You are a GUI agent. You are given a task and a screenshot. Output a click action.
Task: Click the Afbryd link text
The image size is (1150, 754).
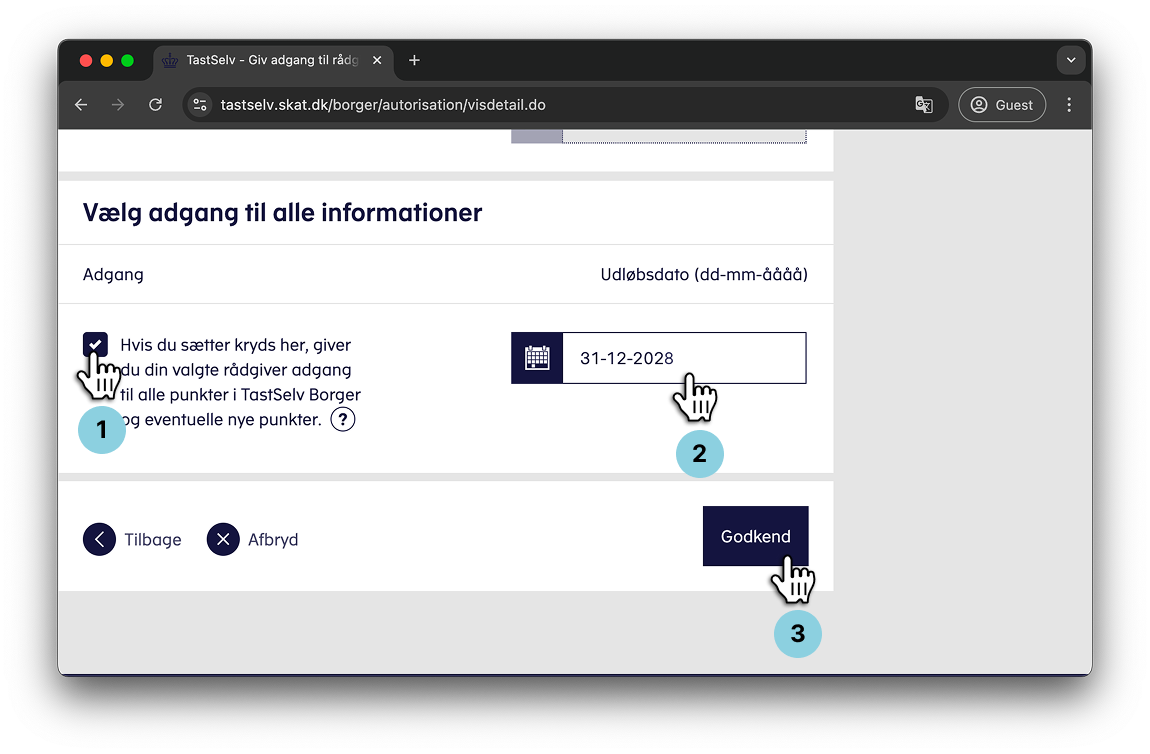273,540
